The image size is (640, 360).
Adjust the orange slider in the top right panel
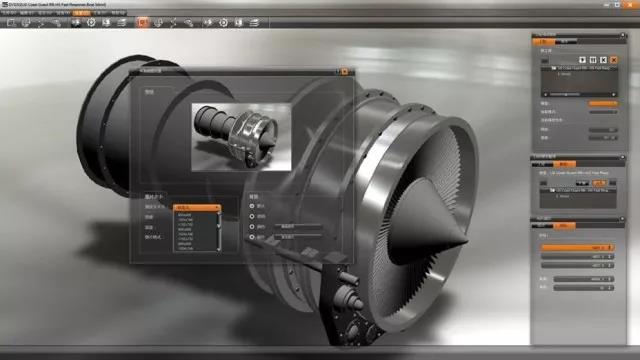603,104
